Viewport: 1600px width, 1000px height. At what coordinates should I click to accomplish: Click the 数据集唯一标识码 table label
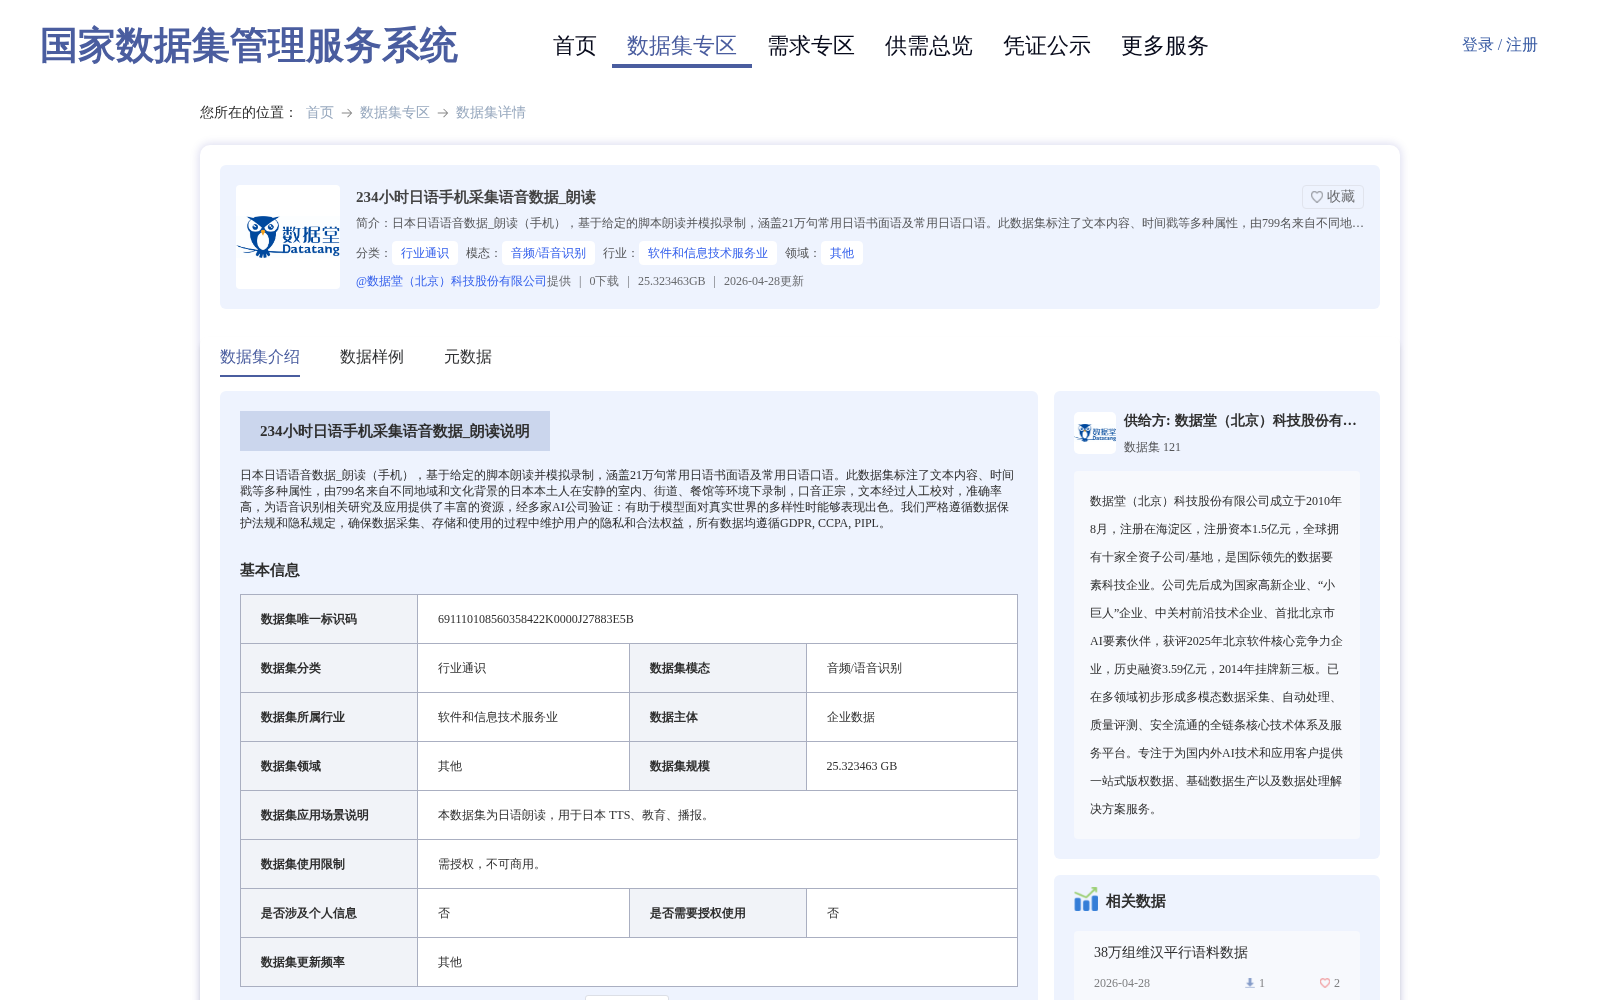pos(329,619)
